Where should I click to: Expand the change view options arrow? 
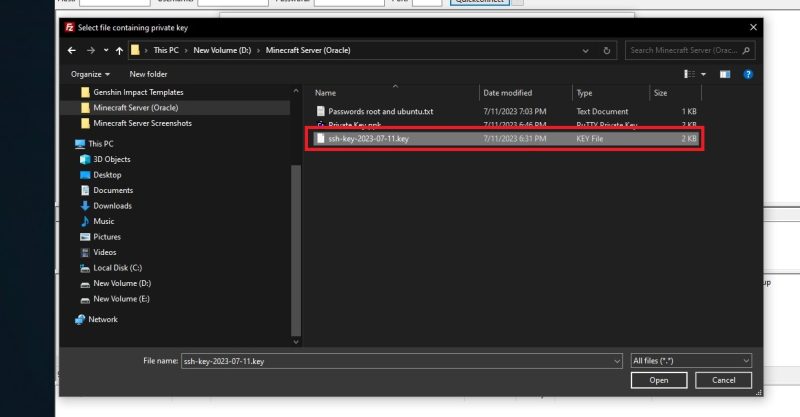point(704,74)
